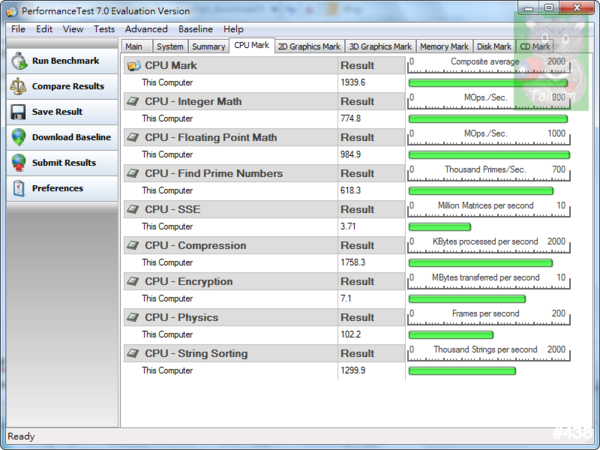Click the Submit Results icon
The width and height of the screenshot is (600, 450).
[18, 162]
